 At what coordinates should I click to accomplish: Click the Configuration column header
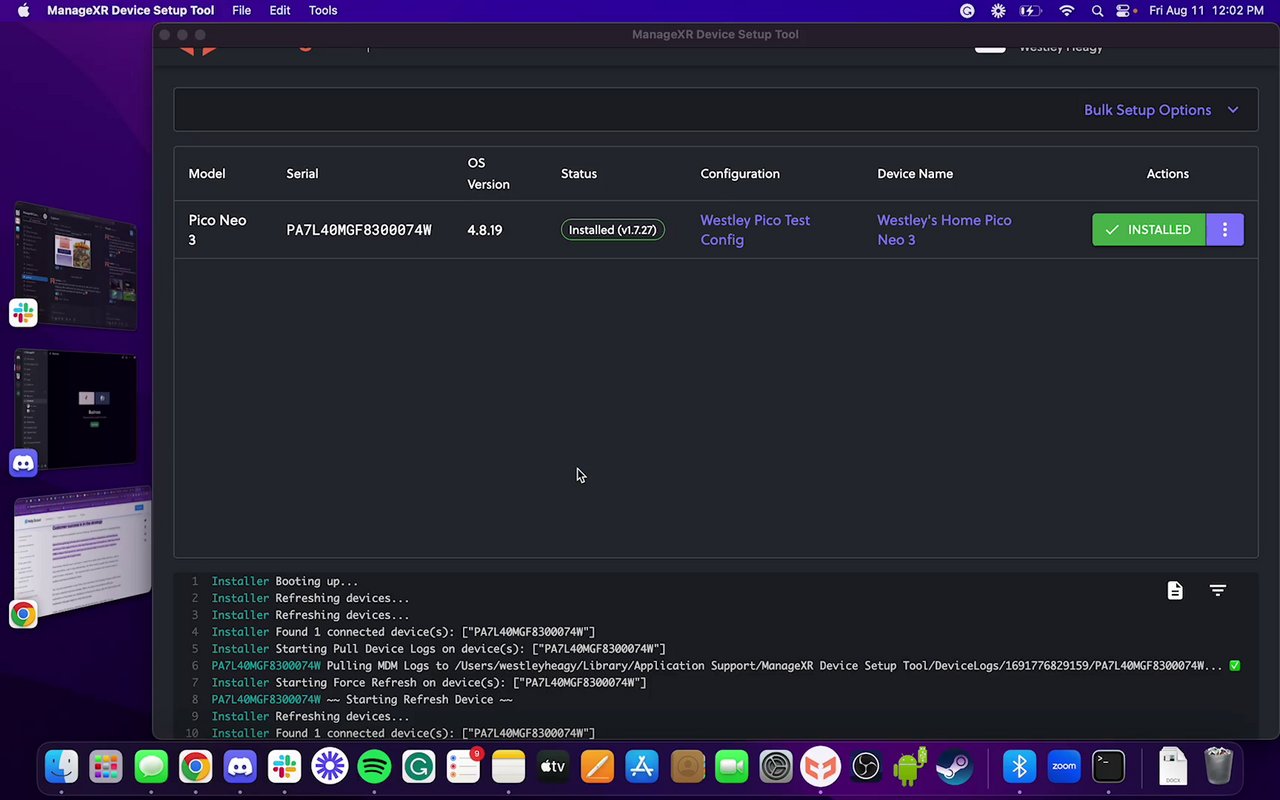(x=740, y=174)
